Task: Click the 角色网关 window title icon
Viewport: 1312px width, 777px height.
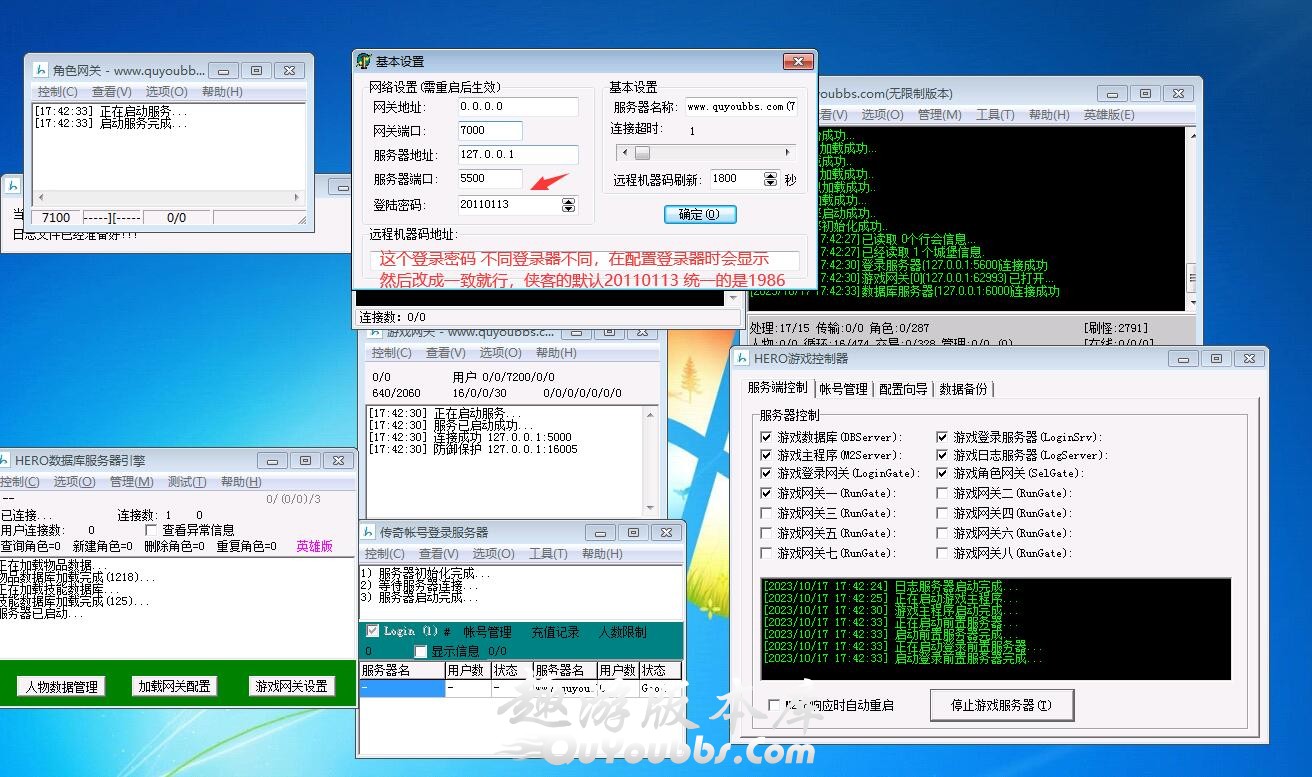Action: (x=40, y=70)
